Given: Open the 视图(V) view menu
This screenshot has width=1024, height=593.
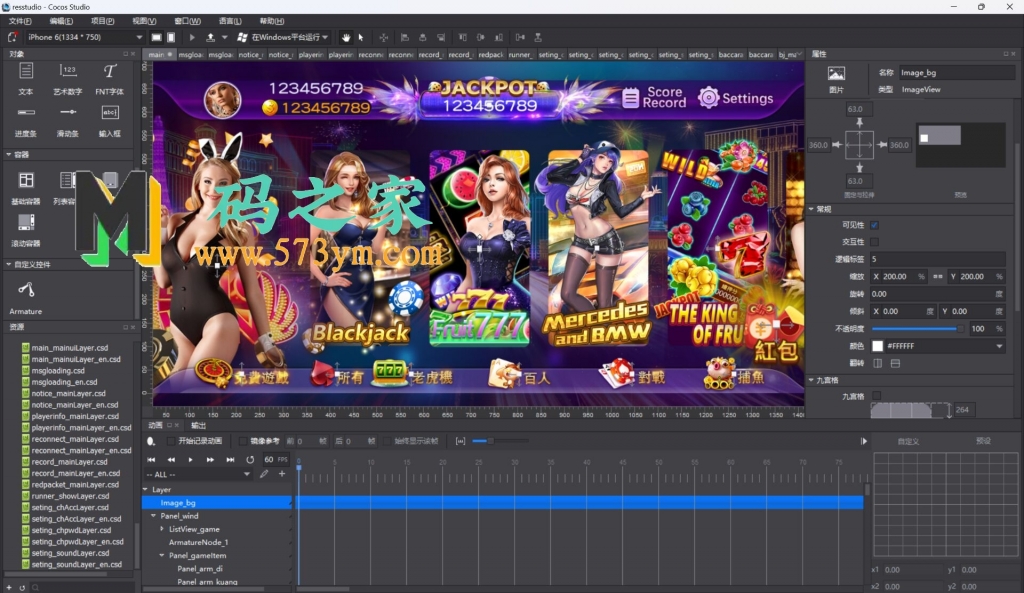Looking at the screenshot, I should pyautogui.click(x=144, y=21).
